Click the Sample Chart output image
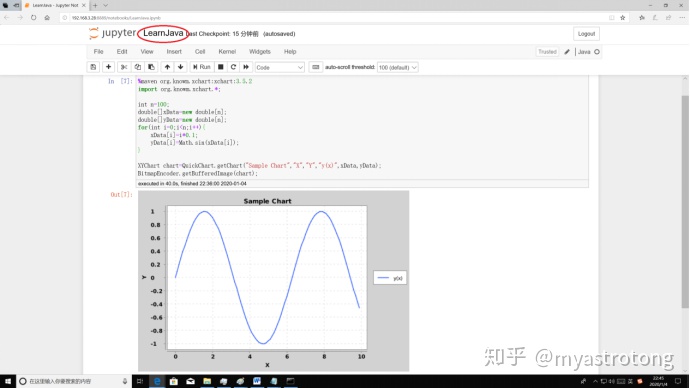 pyautogui.click(x=273, y=281)
